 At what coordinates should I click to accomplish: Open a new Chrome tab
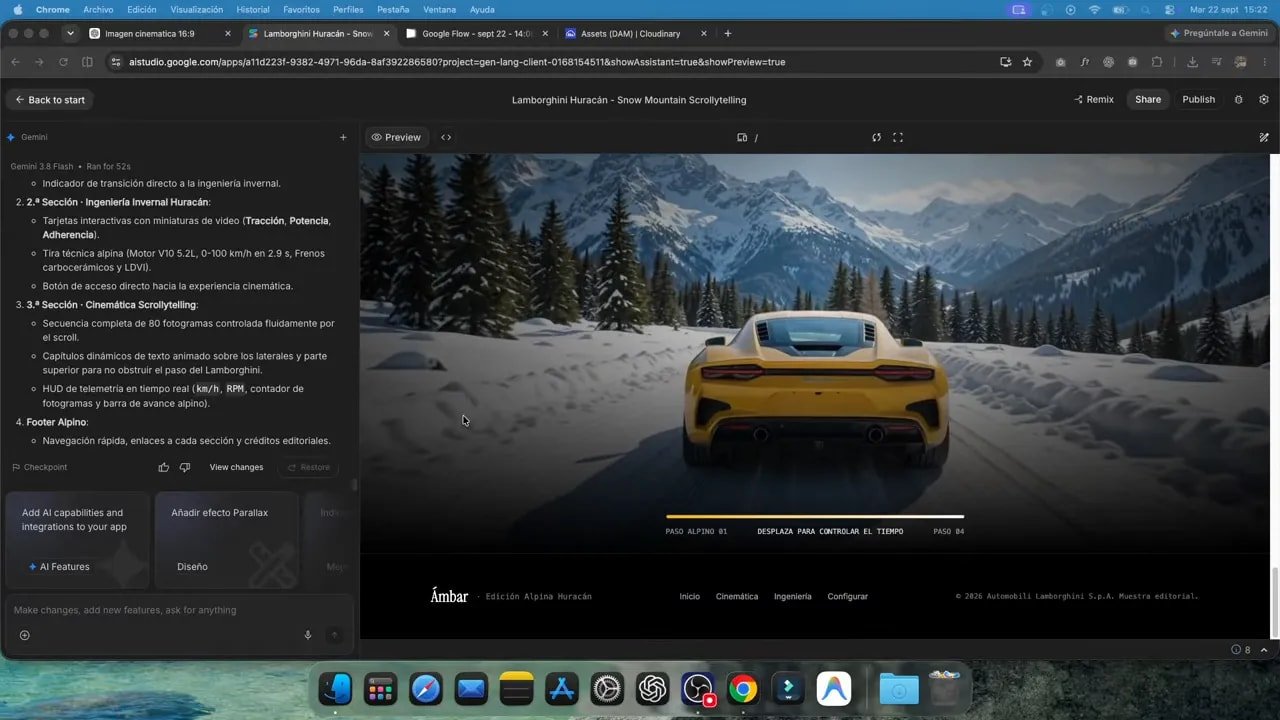pos(727,33)
